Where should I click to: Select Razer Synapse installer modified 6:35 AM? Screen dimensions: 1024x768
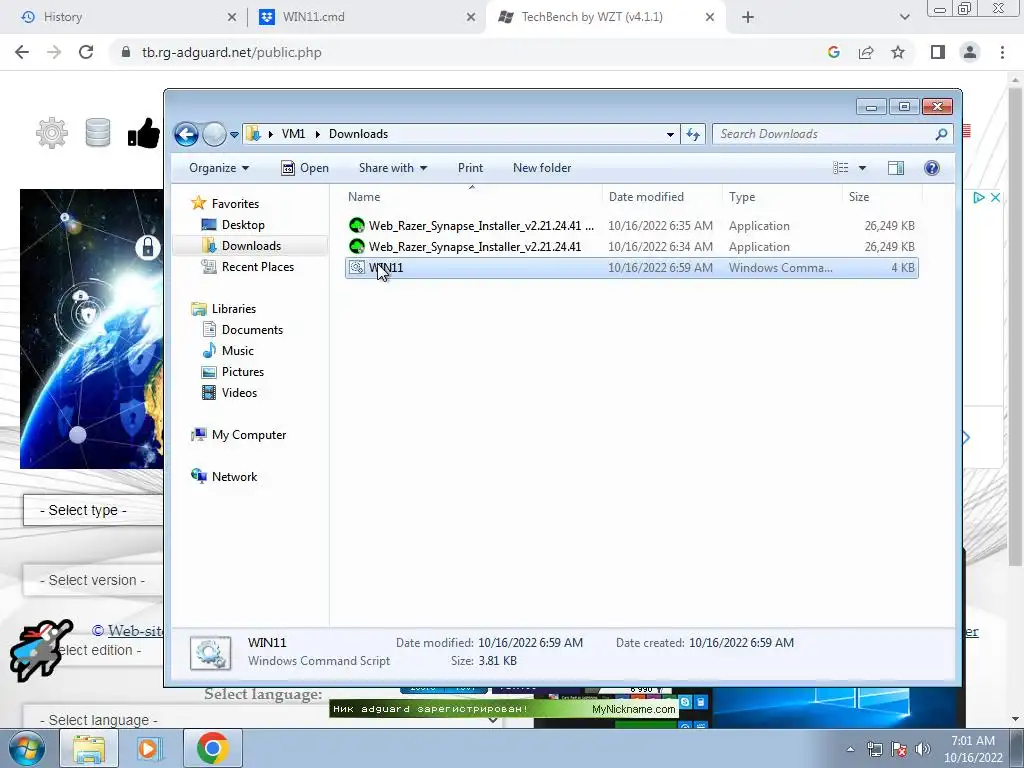[x=632, y=226]
